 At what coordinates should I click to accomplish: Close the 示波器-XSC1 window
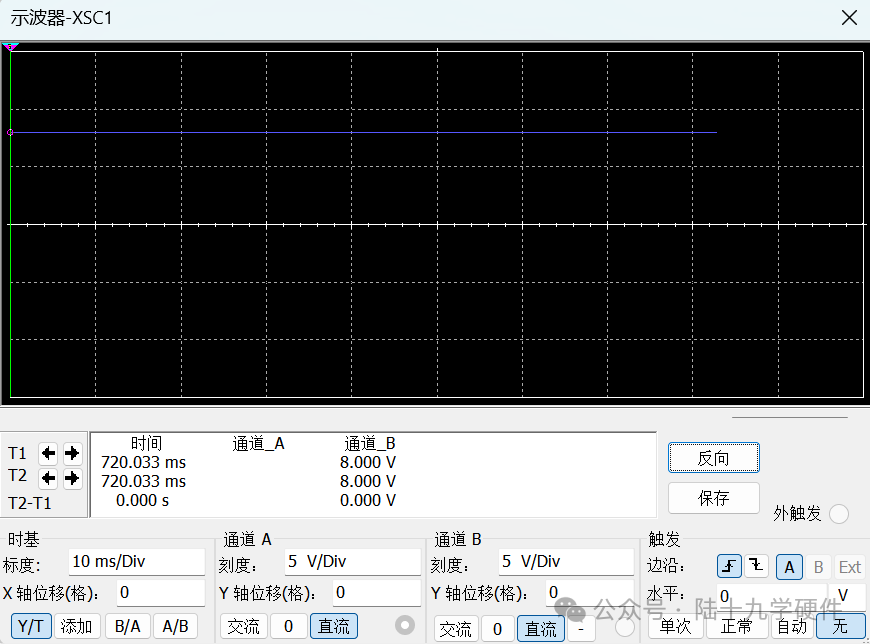[849, 18]
